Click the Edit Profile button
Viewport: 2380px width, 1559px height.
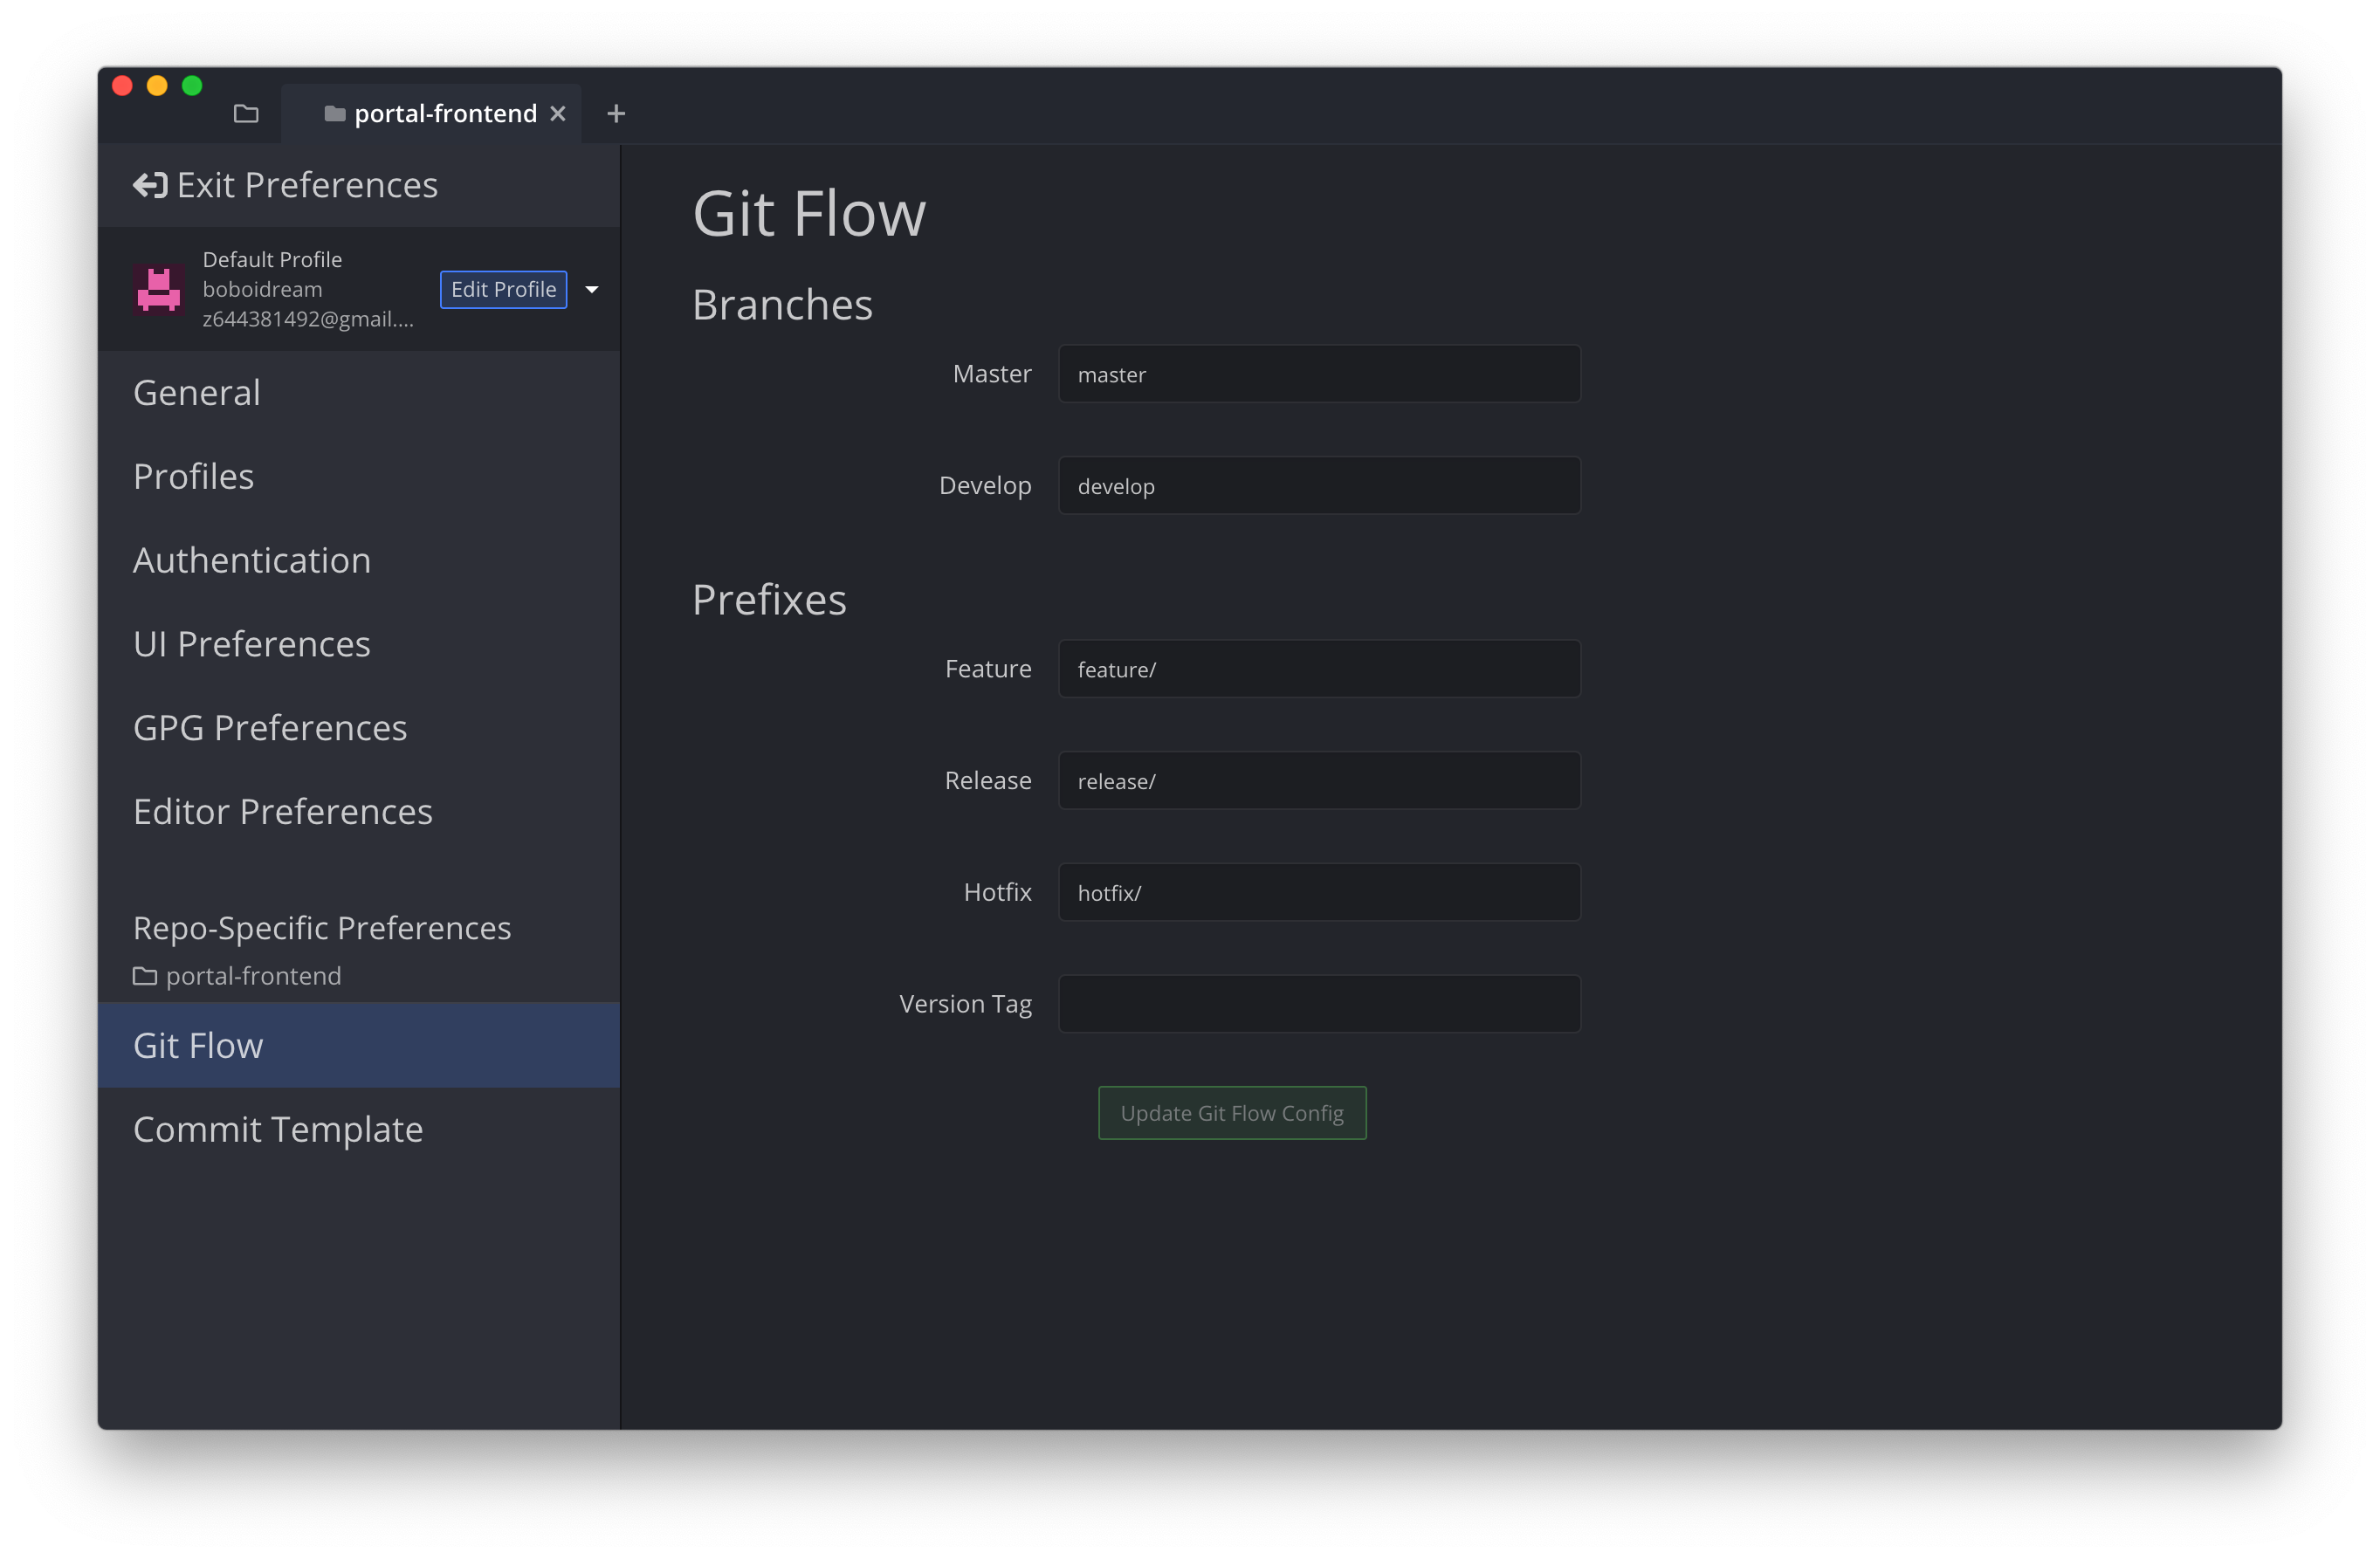coord(503,289)
